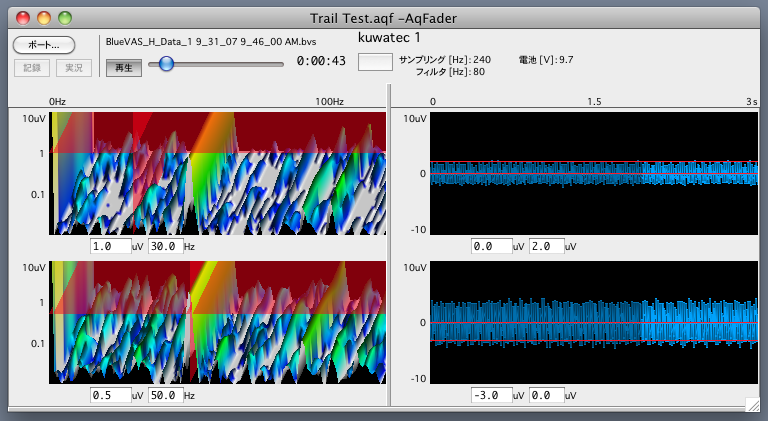Click the 0.0 uV field under upper waveform
This screenshot has width=768, height=421.
[x=491, y=246]
